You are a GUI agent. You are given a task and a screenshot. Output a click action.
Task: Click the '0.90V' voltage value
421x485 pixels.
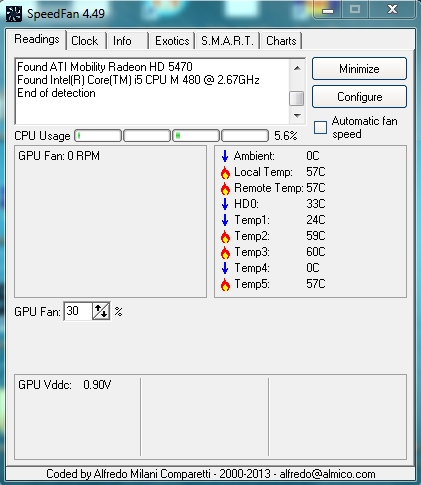pyautogui.click(x=97, y=385)
